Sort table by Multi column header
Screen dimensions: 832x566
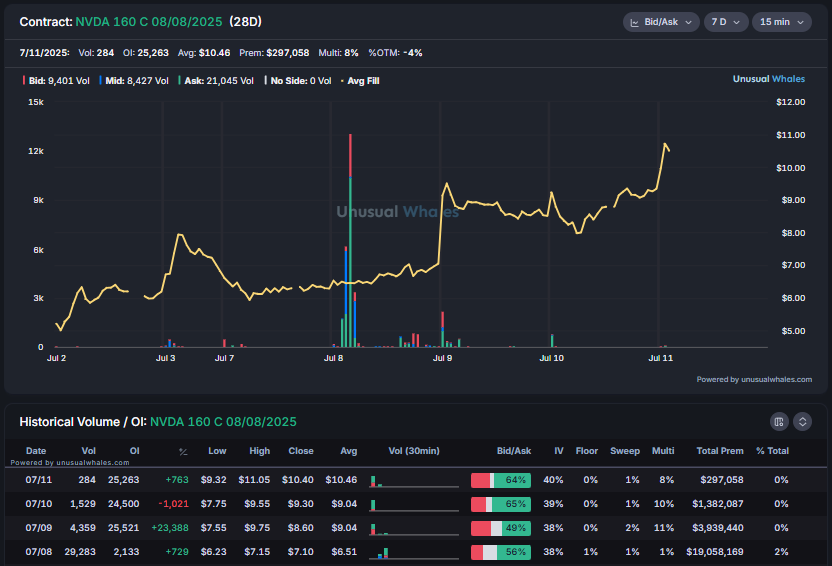coord(663,451)
